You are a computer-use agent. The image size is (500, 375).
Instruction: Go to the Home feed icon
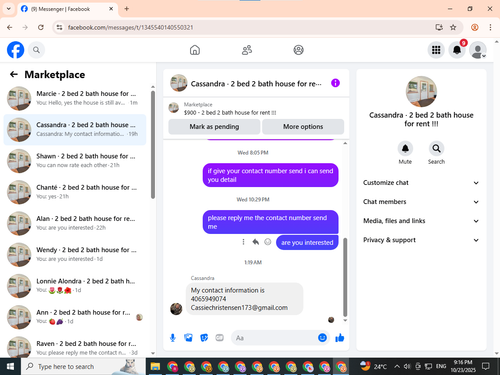(x=195, y=50)
